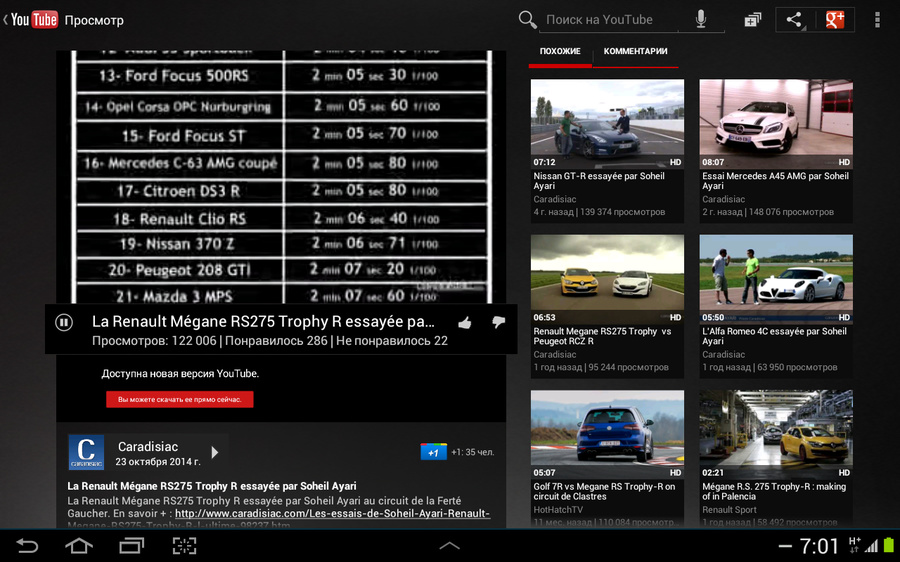Dislike the video with thumbs down

pos(498,322)
